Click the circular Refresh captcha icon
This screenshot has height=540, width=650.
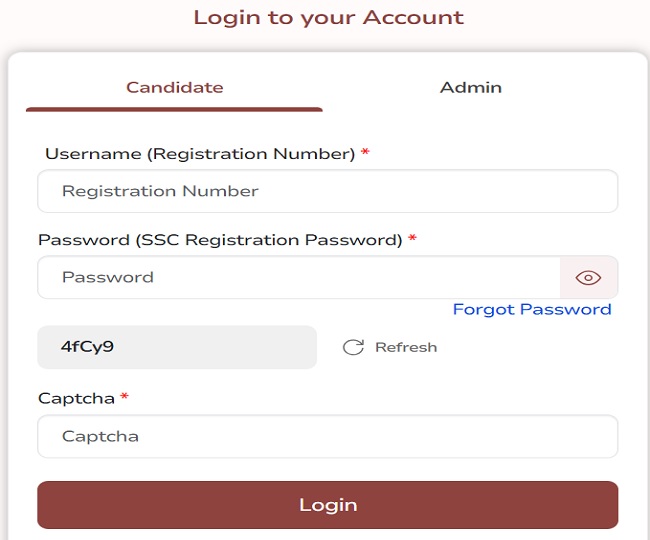click(x=353, y=347)
